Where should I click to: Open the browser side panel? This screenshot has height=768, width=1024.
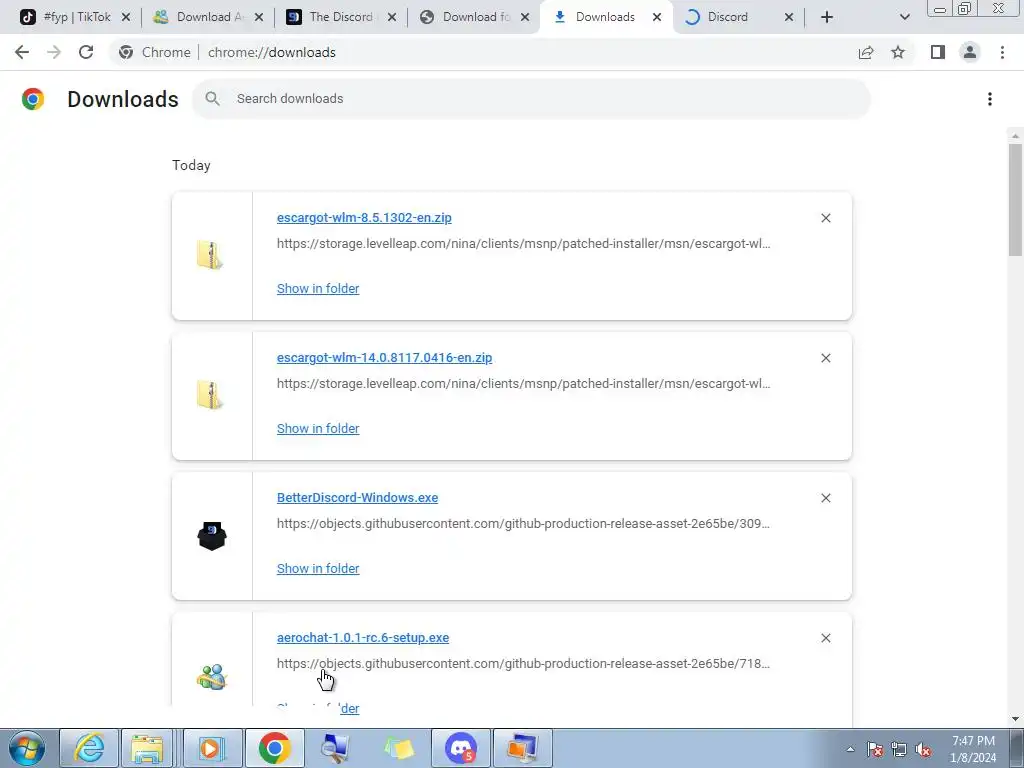point(938,52)
